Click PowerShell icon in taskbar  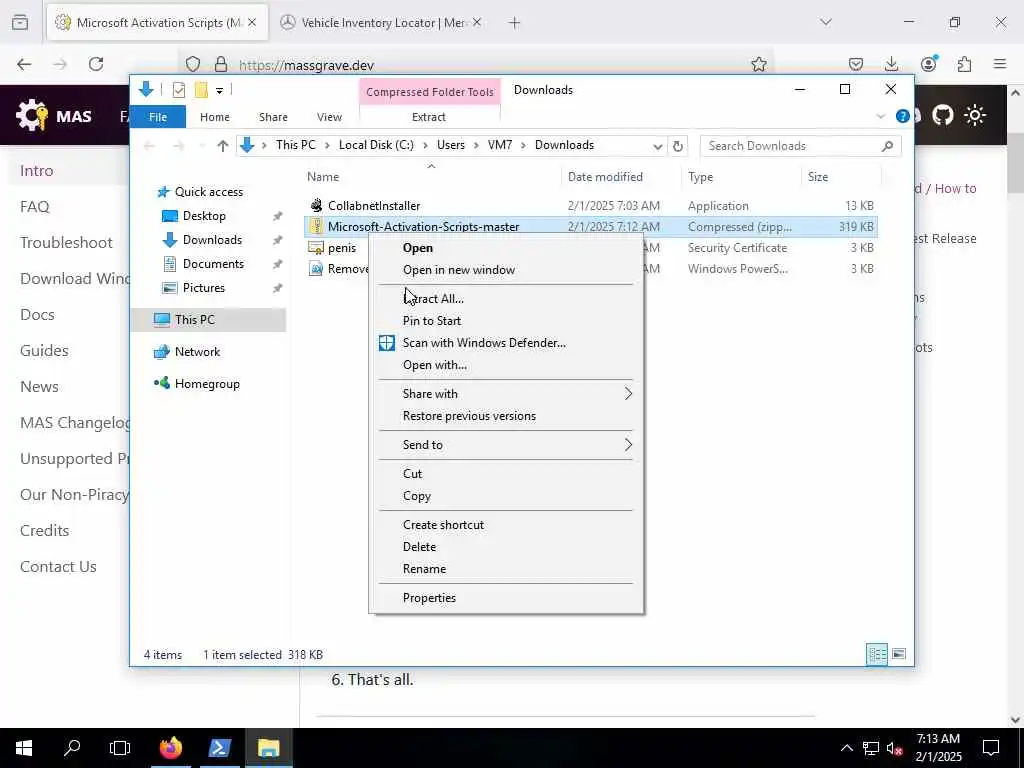pyautogui.click(x=219, y=748)
